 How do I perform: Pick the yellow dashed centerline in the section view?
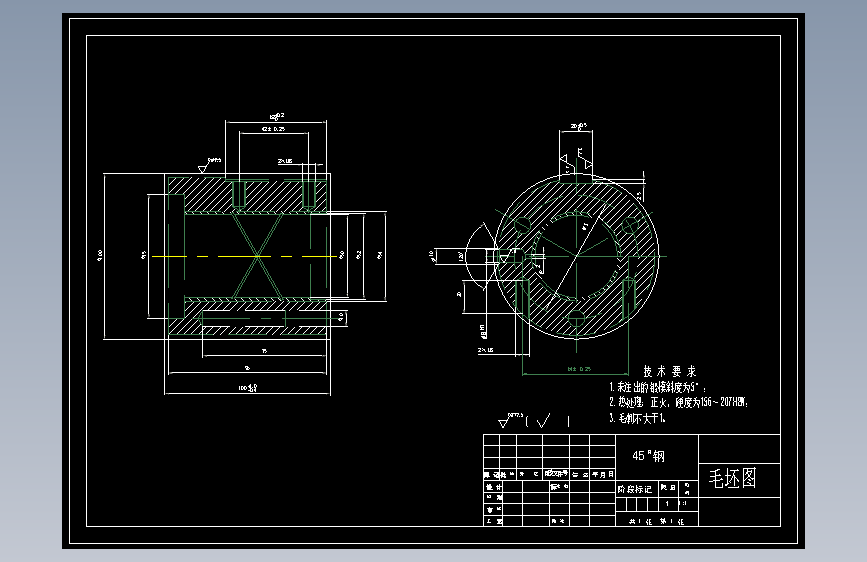click(x=244, y=256)
